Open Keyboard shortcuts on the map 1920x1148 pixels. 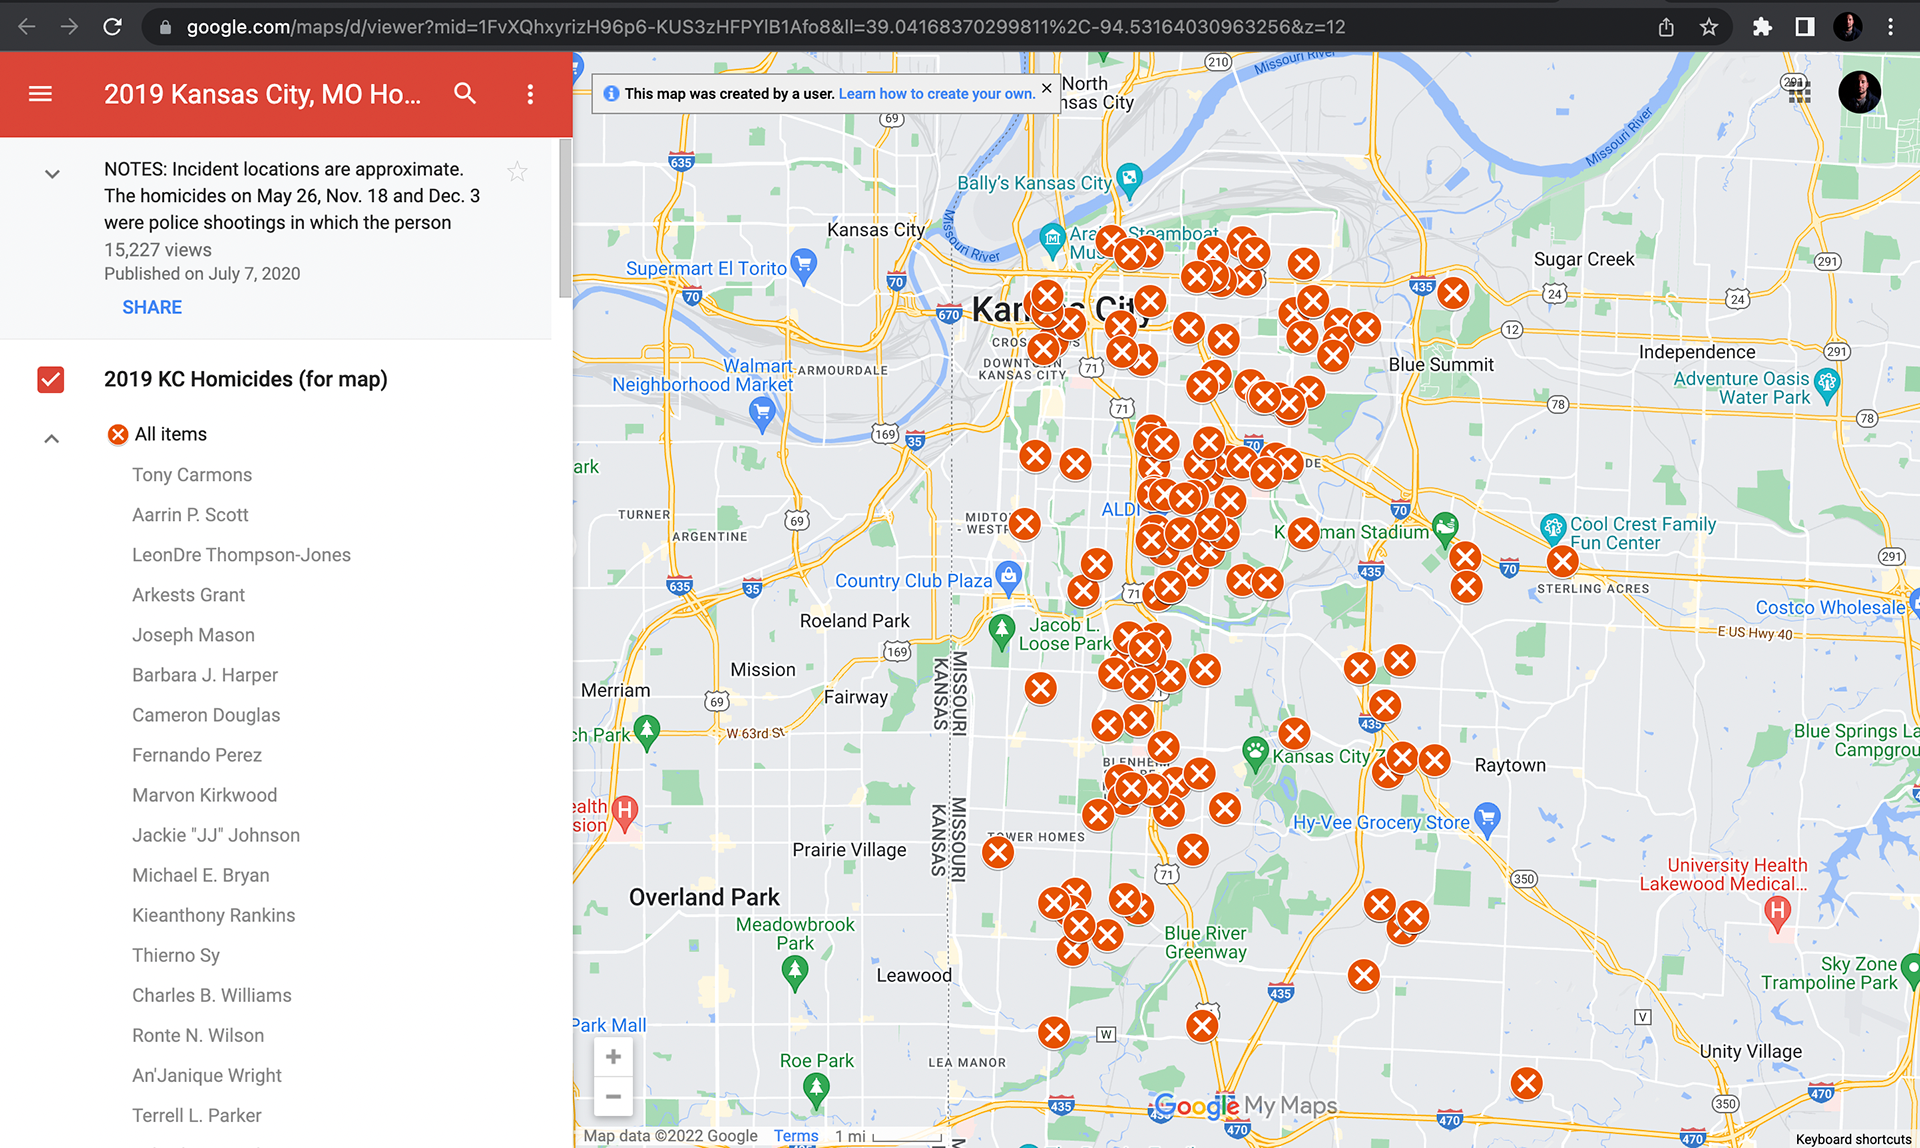click(x=1853, y=1139)
